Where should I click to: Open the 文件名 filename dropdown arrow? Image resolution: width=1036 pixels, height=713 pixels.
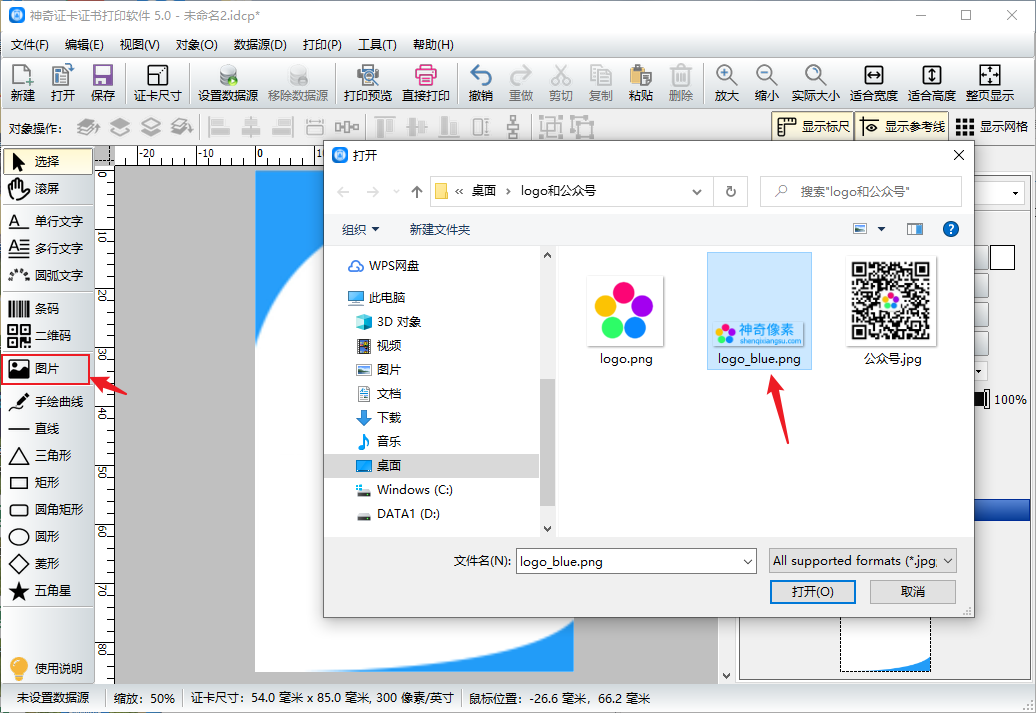(x=747, y=562)
